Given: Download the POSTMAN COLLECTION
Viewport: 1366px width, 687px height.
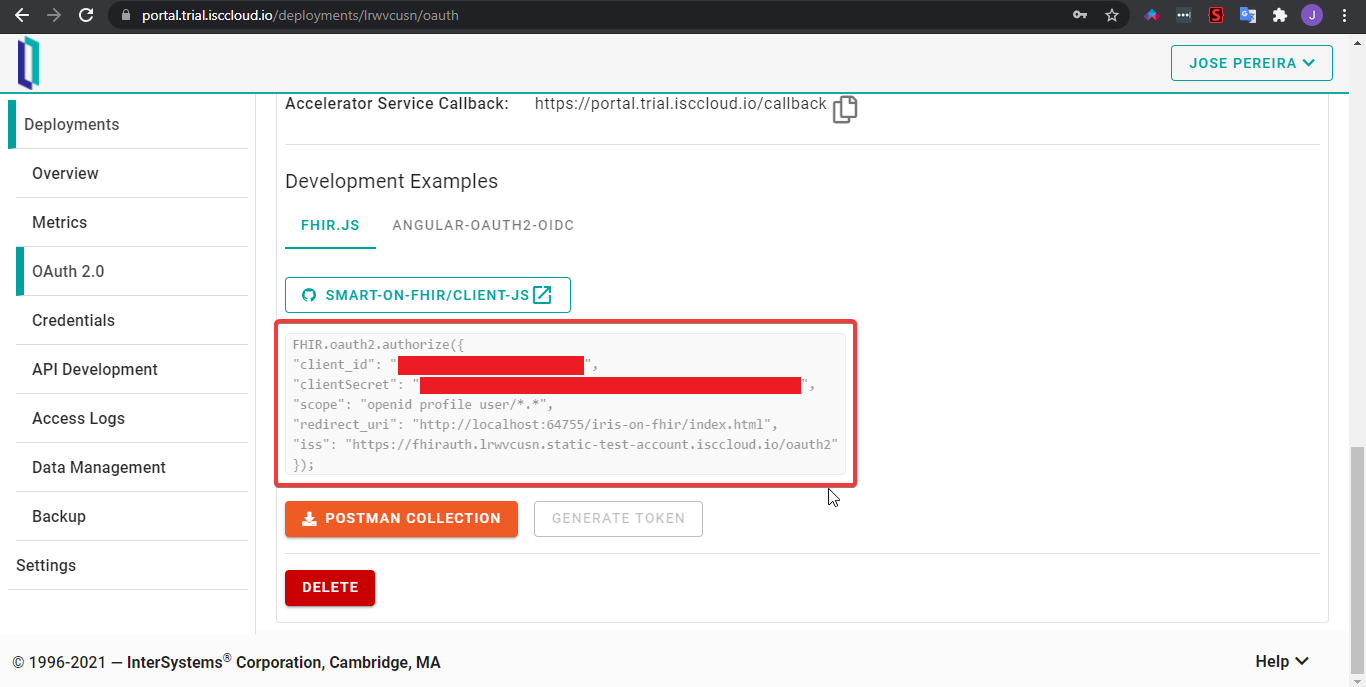Looking at the screenshot, I should pos(401,518).
